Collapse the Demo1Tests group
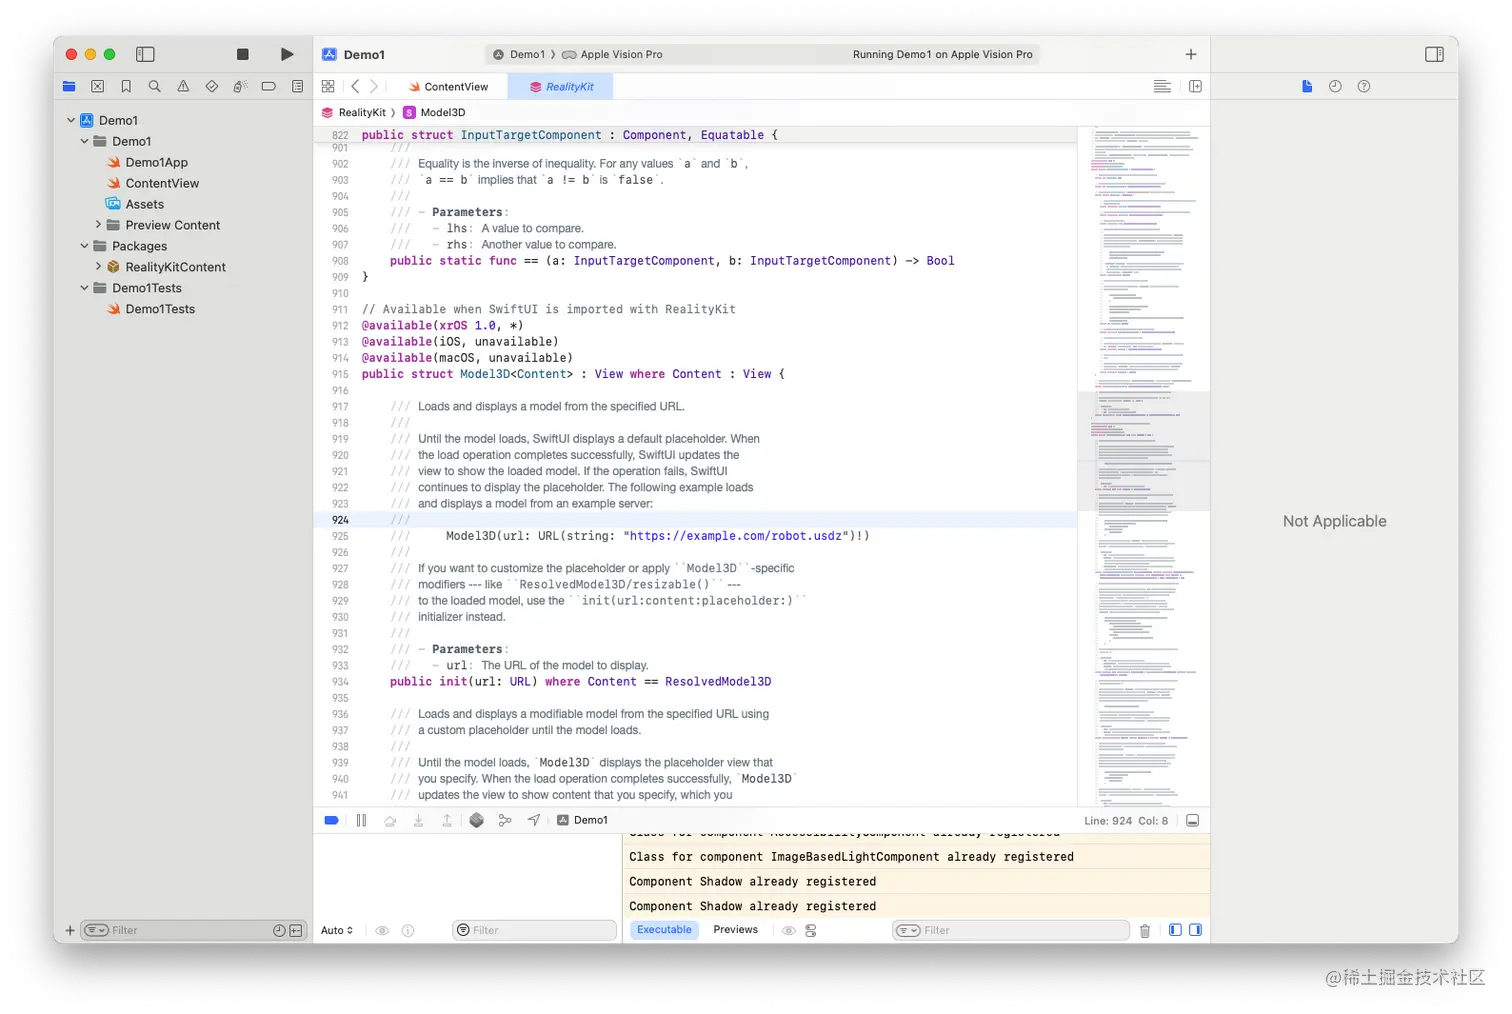The image size is (1512, 1014). (x=84, y=288)
